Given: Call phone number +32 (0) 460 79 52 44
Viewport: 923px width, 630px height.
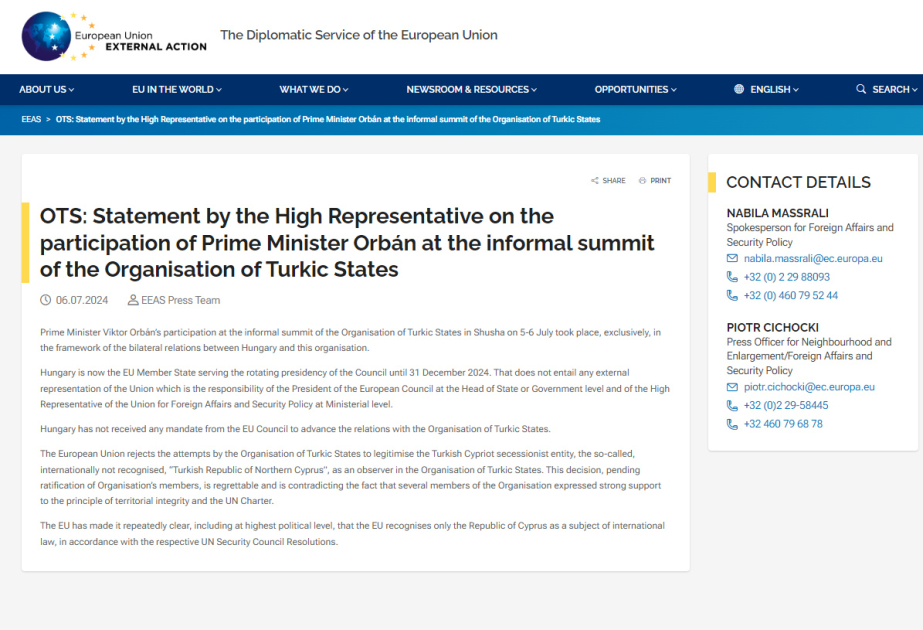Looking at the screenshot, I should point(791,296).
